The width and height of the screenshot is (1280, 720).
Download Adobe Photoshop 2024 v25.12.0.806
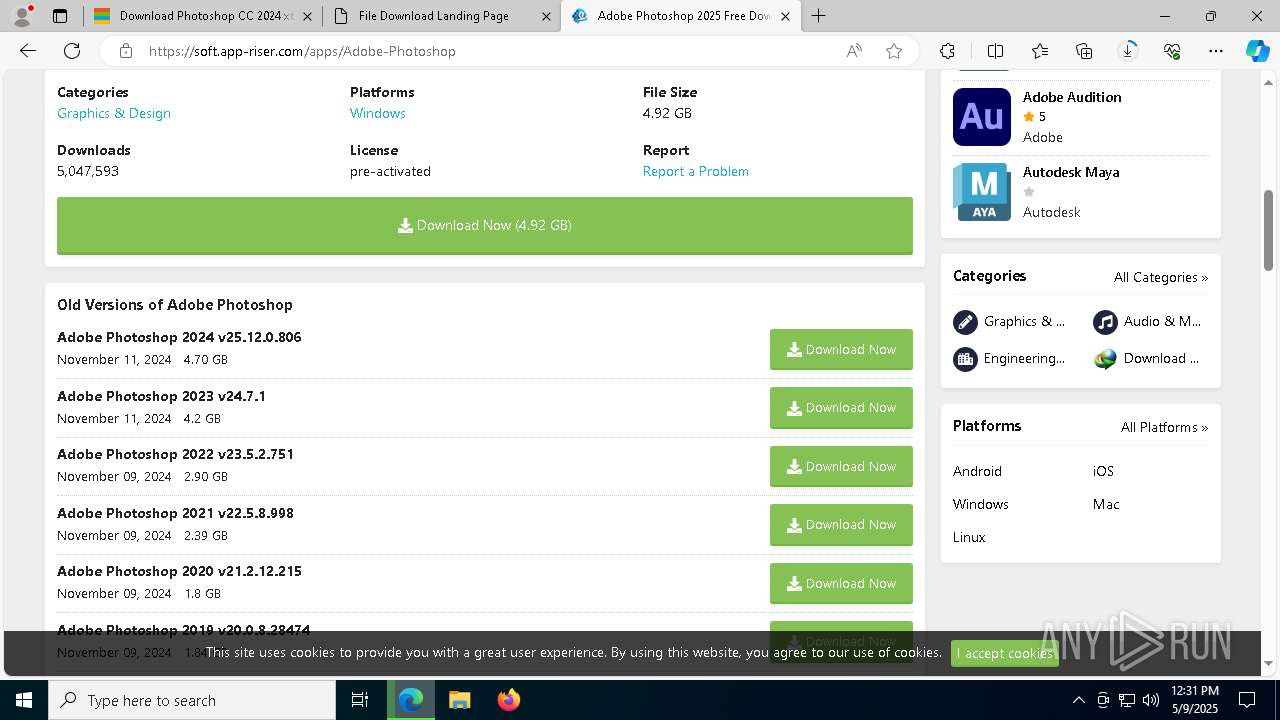(841, 350)
